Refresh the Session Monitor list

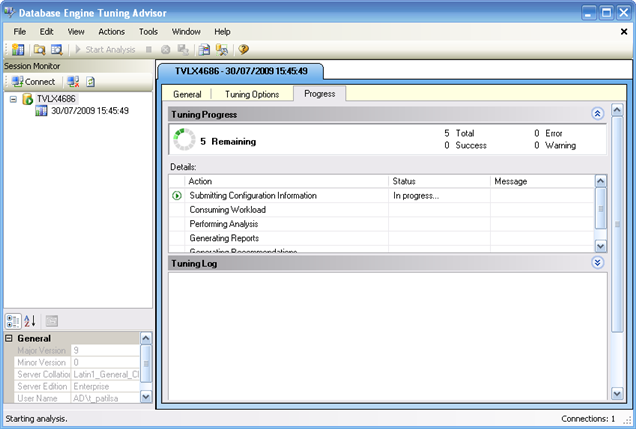90,82
